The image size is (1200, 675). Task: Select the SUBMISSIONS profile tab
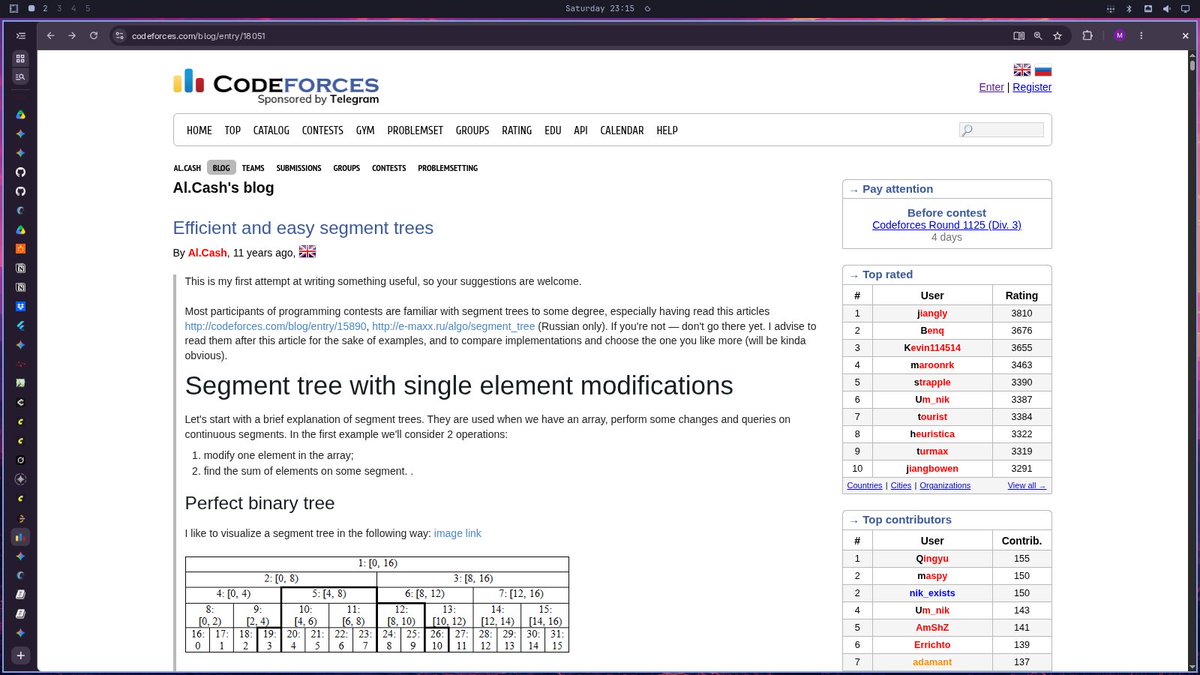point(299,168)
